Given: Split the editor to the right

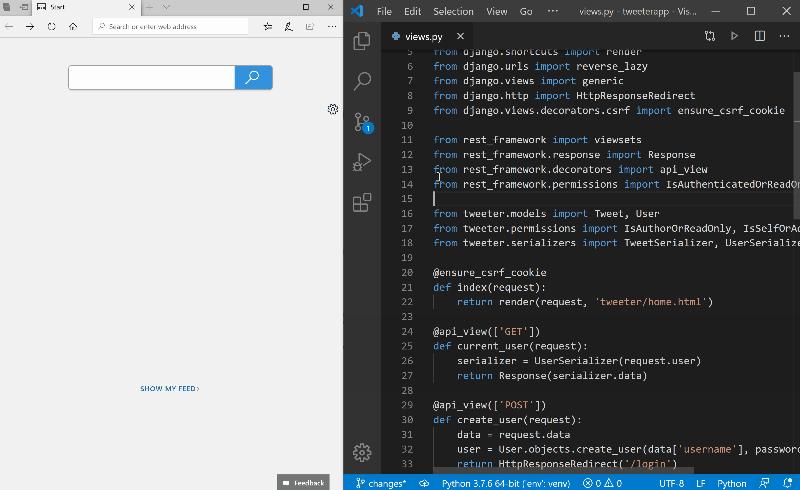Looking at the screenshot, I should (x=760, y=36).
